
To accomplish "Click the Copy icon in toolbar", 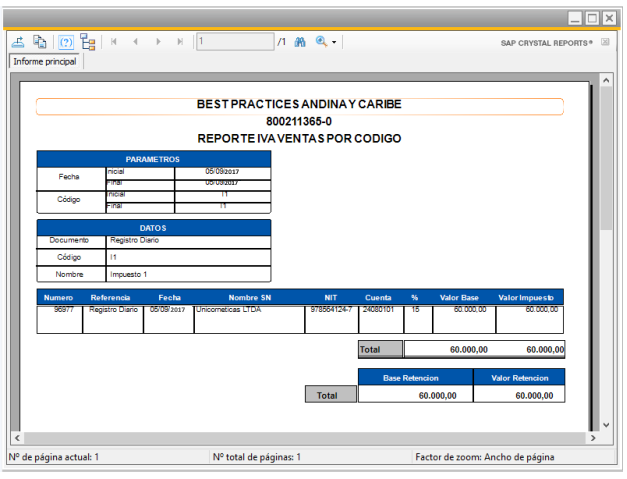I will (40, 42).
